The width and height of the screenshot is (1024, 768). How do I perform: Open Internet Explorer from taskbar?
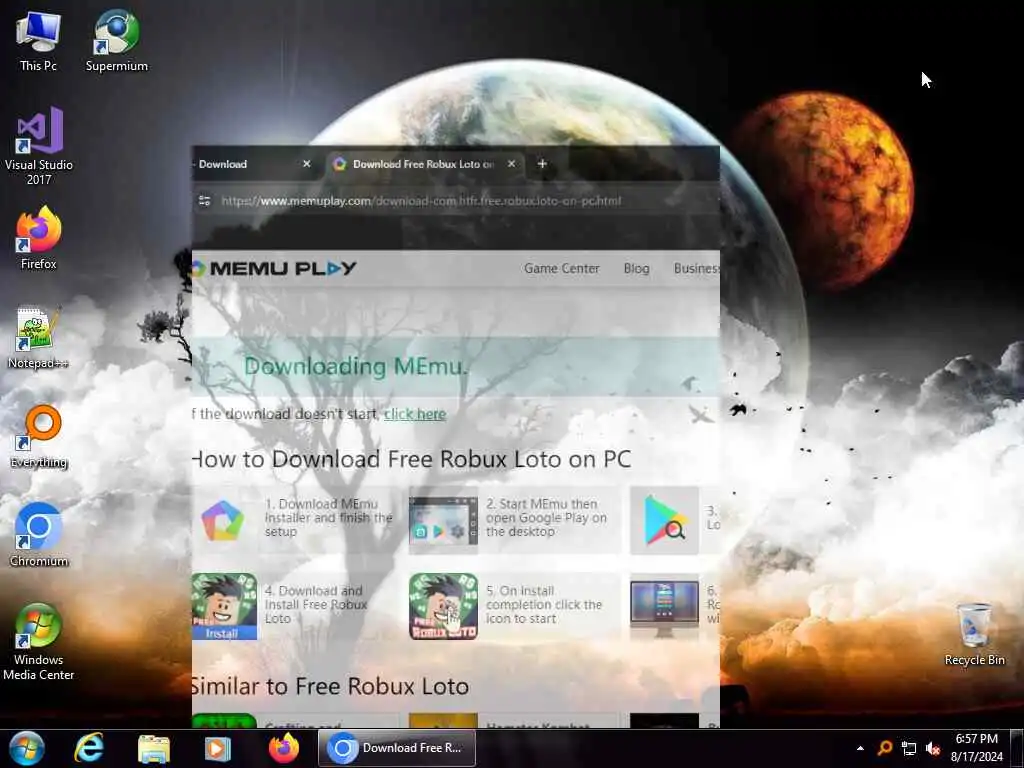89,748
